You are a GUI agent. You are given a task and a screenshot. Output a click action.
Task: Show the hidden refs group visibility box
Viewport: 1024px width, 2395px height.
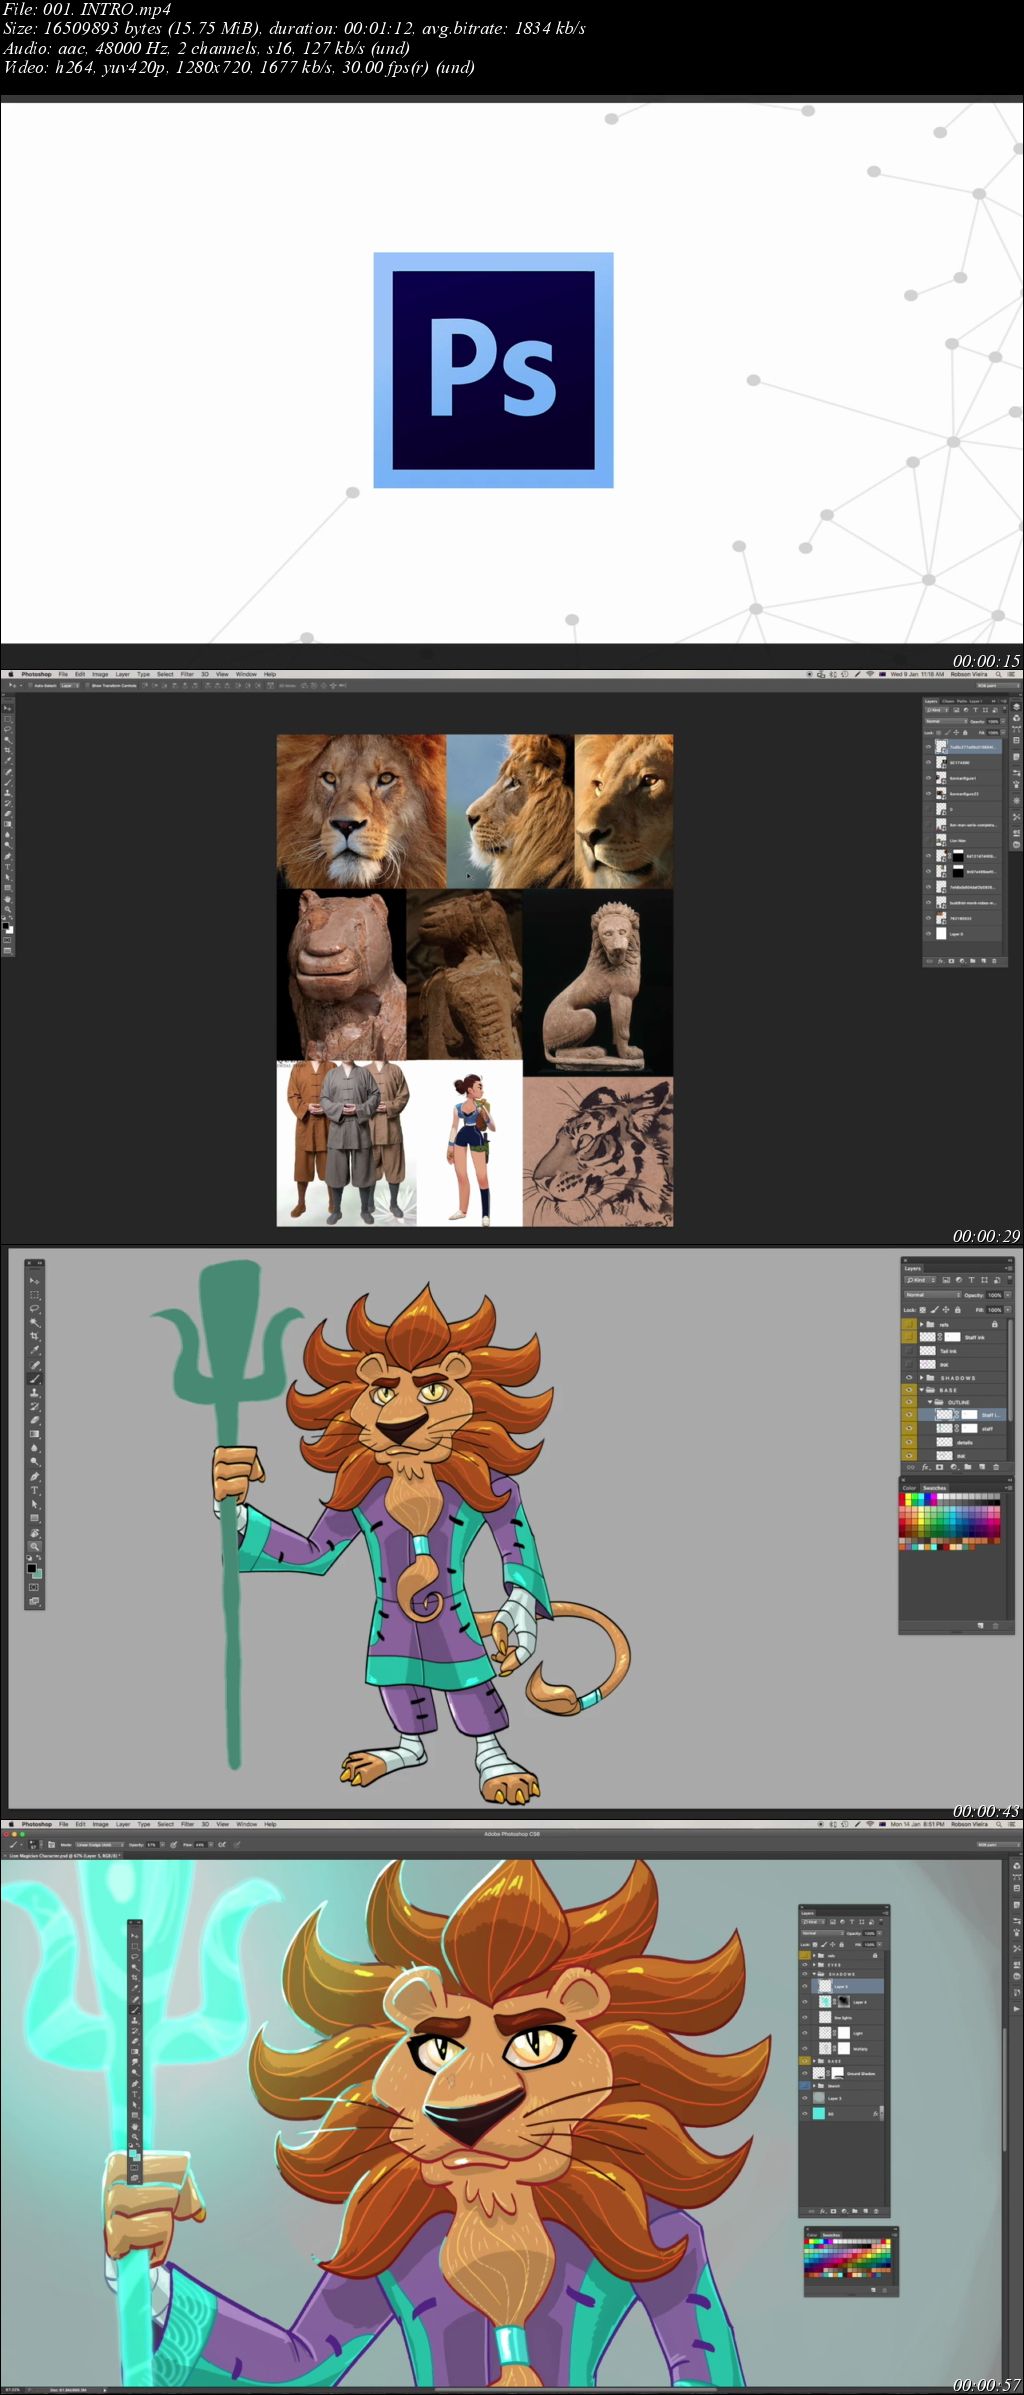[x=909, y=1325]
